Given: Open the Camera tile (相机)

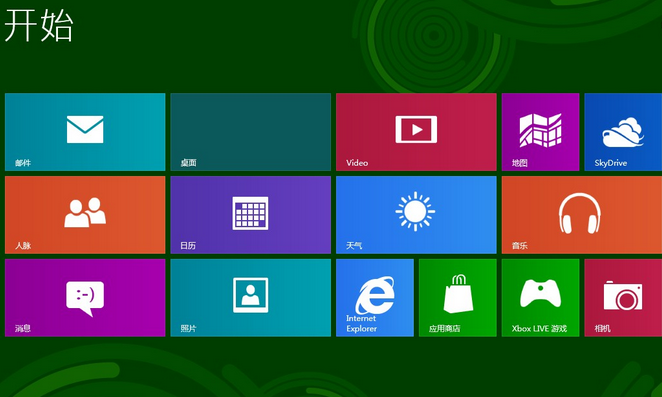Looking at the screenshot, I should 623,297.
